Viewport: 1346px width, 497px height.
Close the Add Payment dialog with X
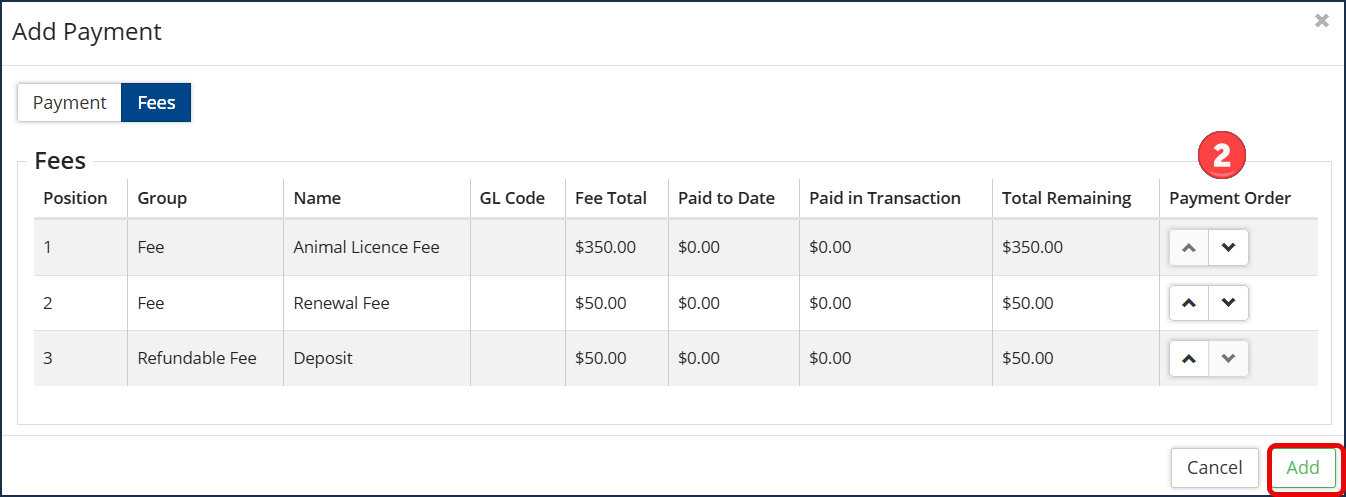click(1322, 20)
